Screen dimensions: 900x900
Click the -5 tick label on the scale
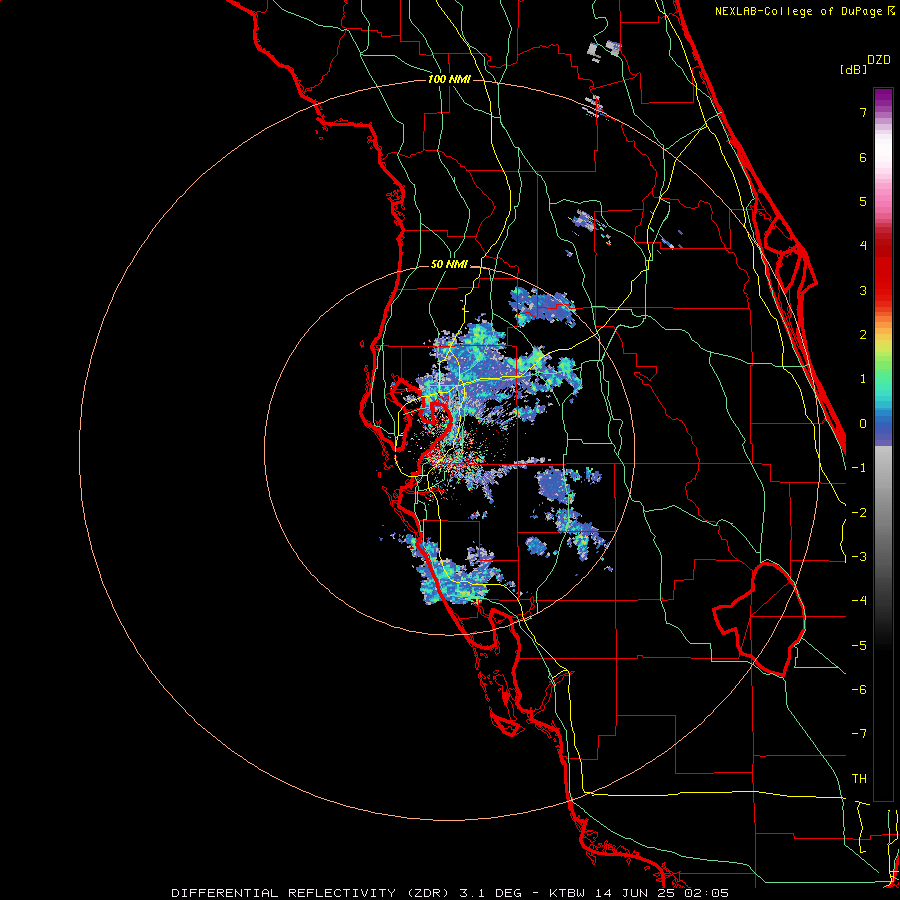[859, 646]
